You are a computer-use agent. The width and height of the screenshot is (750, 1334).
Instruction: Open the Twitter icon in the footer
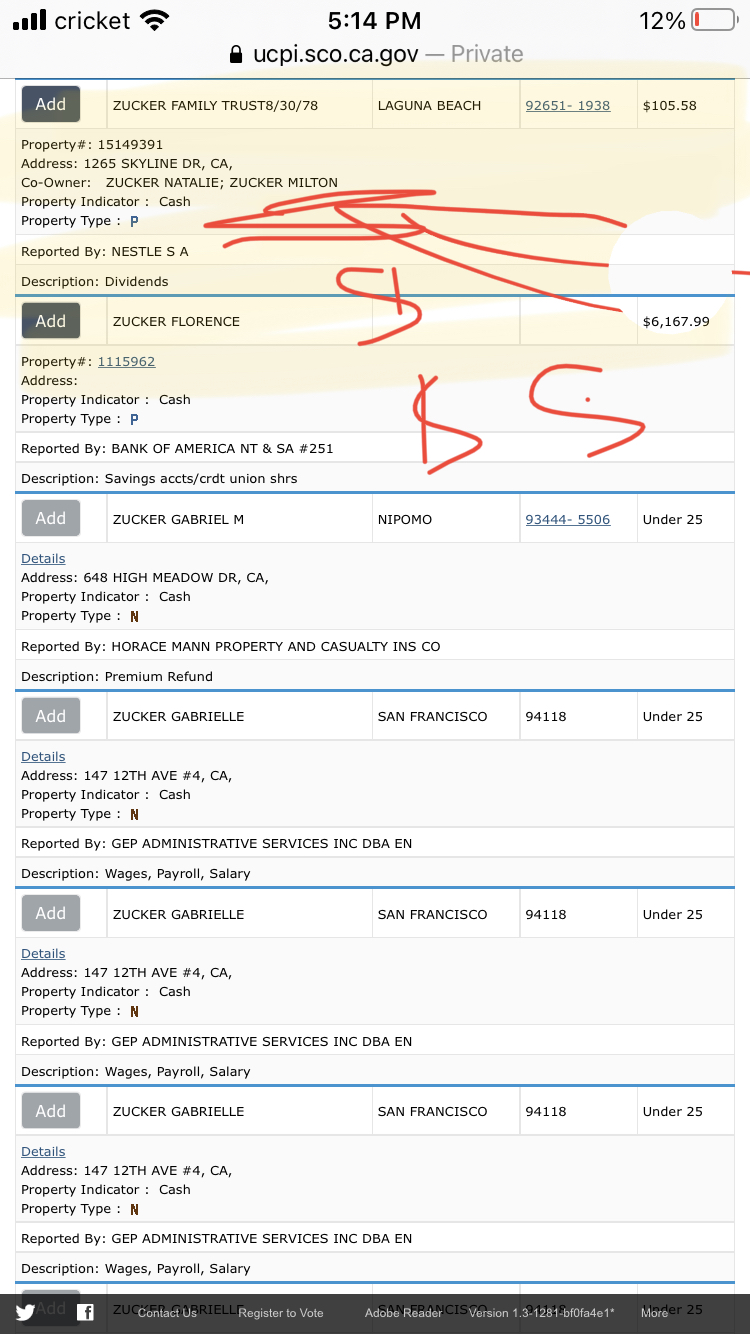[x=26, y=1312]
